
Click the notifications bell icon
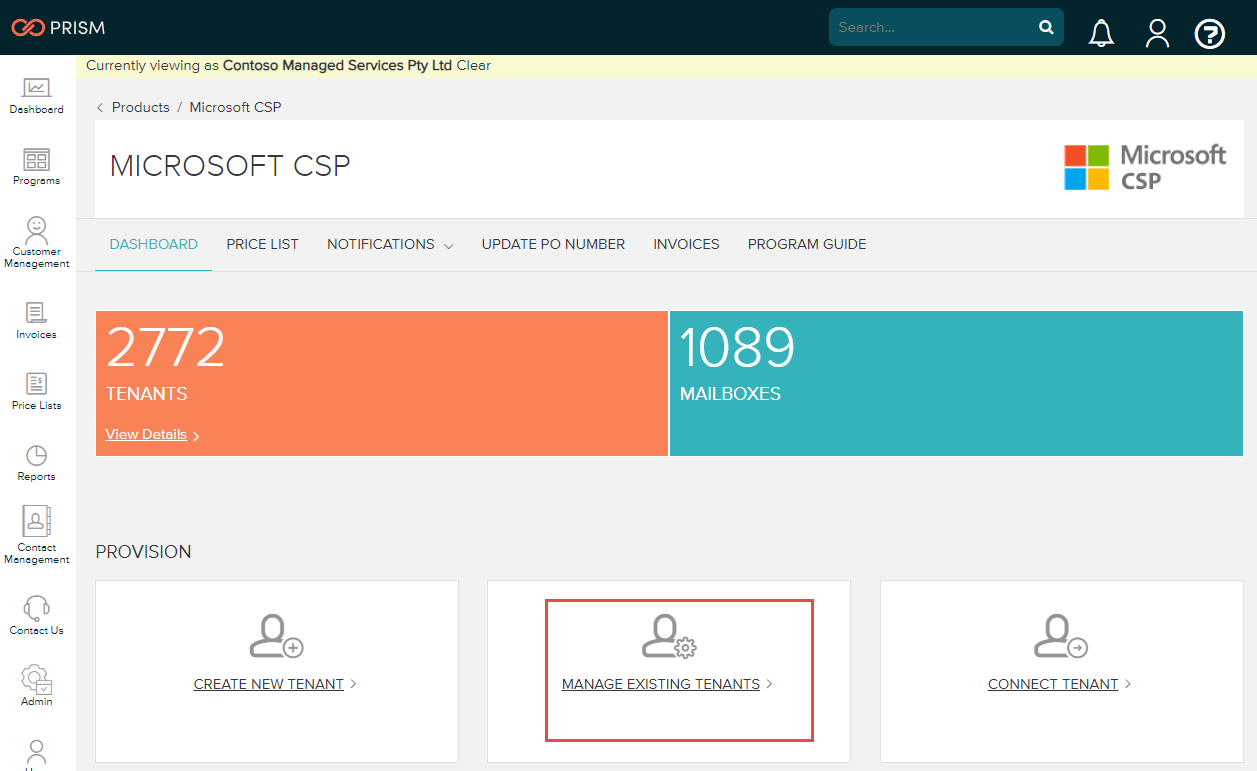point(1101,32)
